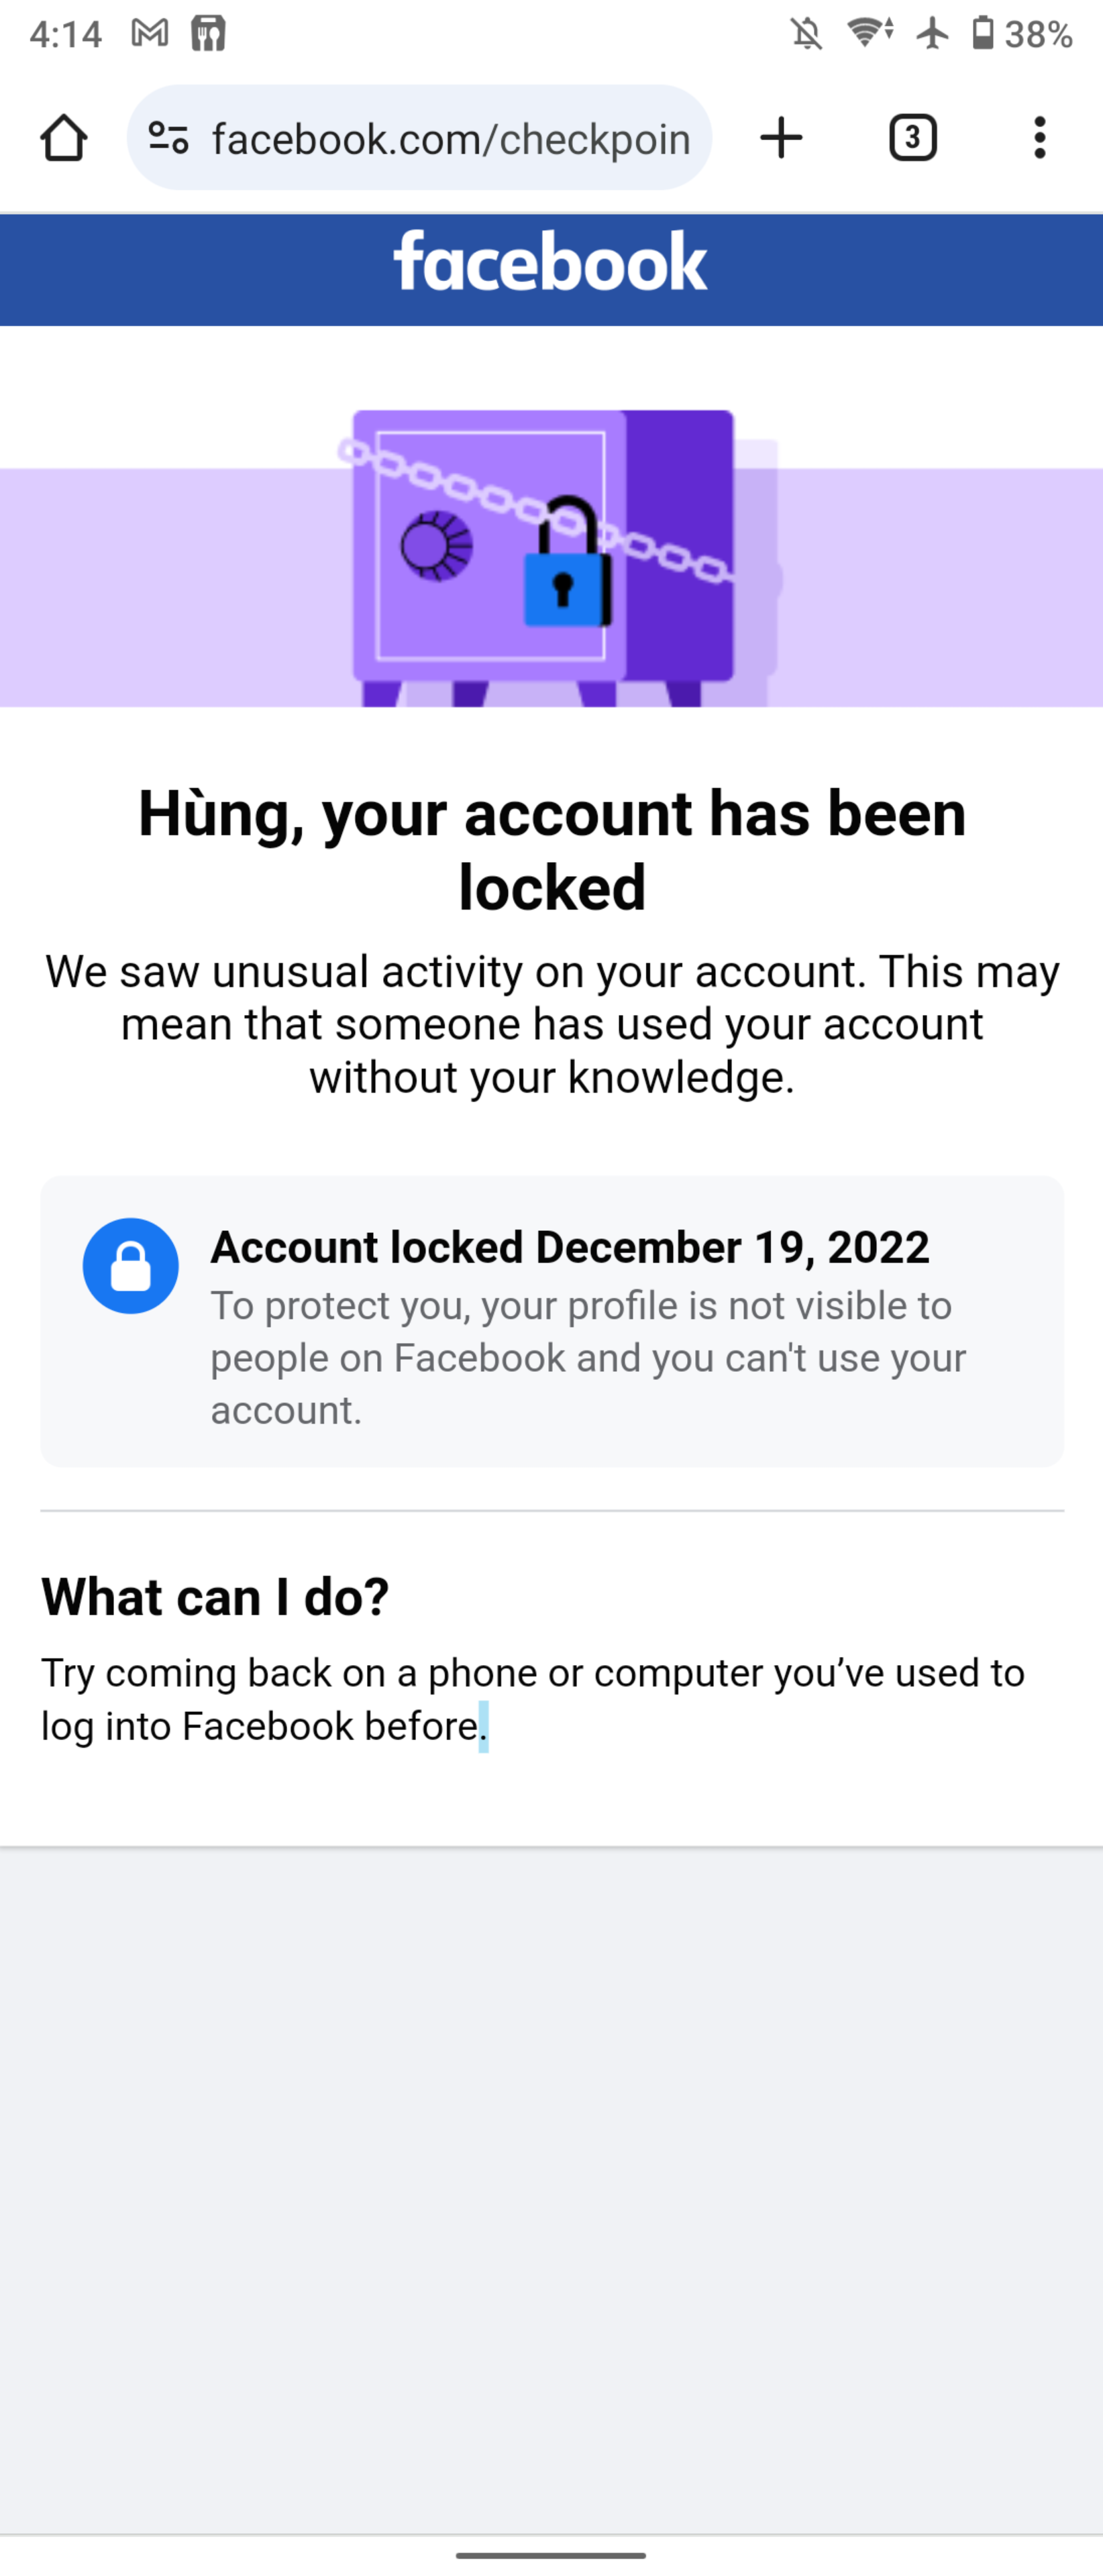Open the site info icon in address bar

click(168, 138)
